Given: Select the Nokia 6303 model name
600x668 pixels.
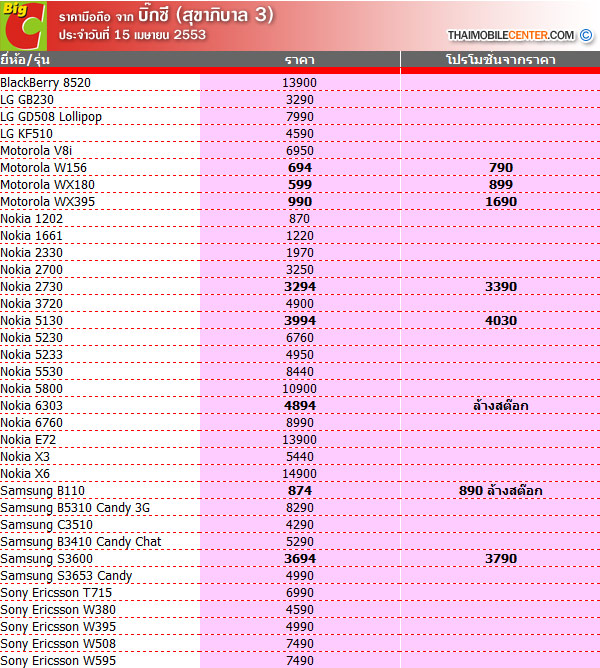Looking at the screenshot, I should (x=32, y=406).
